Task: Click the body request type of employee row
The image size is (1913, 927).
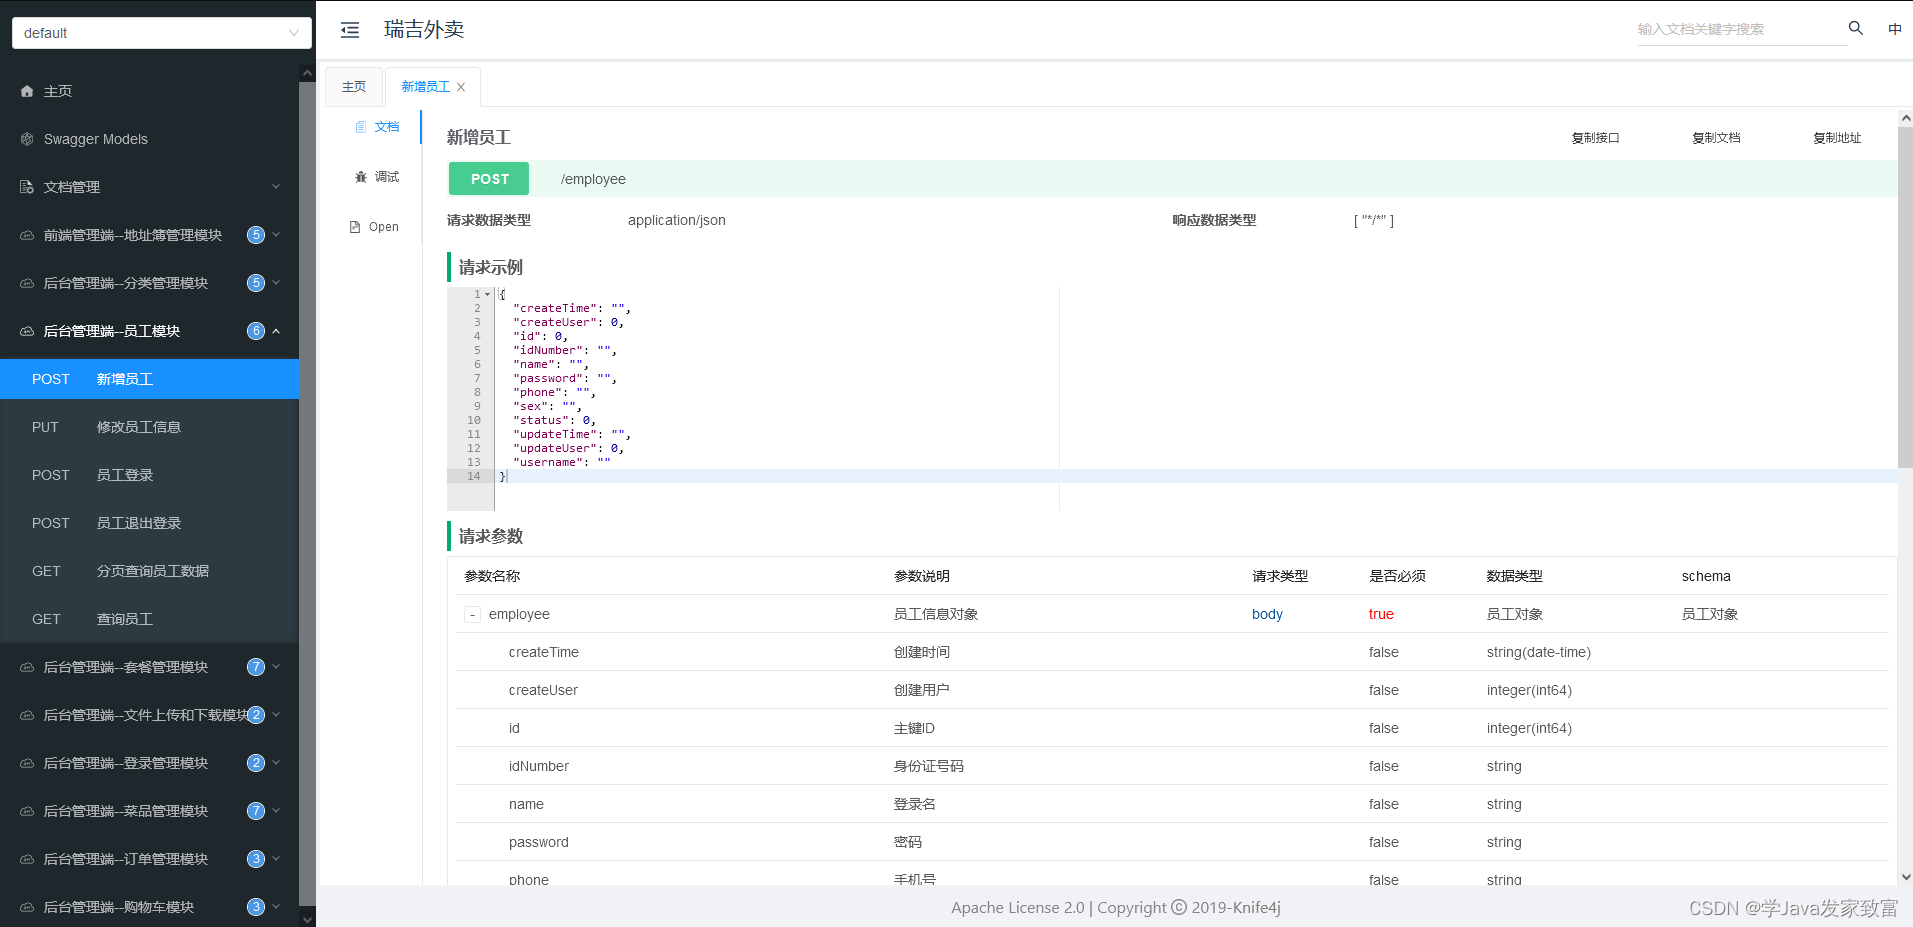Action: pyautogui.click(x=1267, y=615)
